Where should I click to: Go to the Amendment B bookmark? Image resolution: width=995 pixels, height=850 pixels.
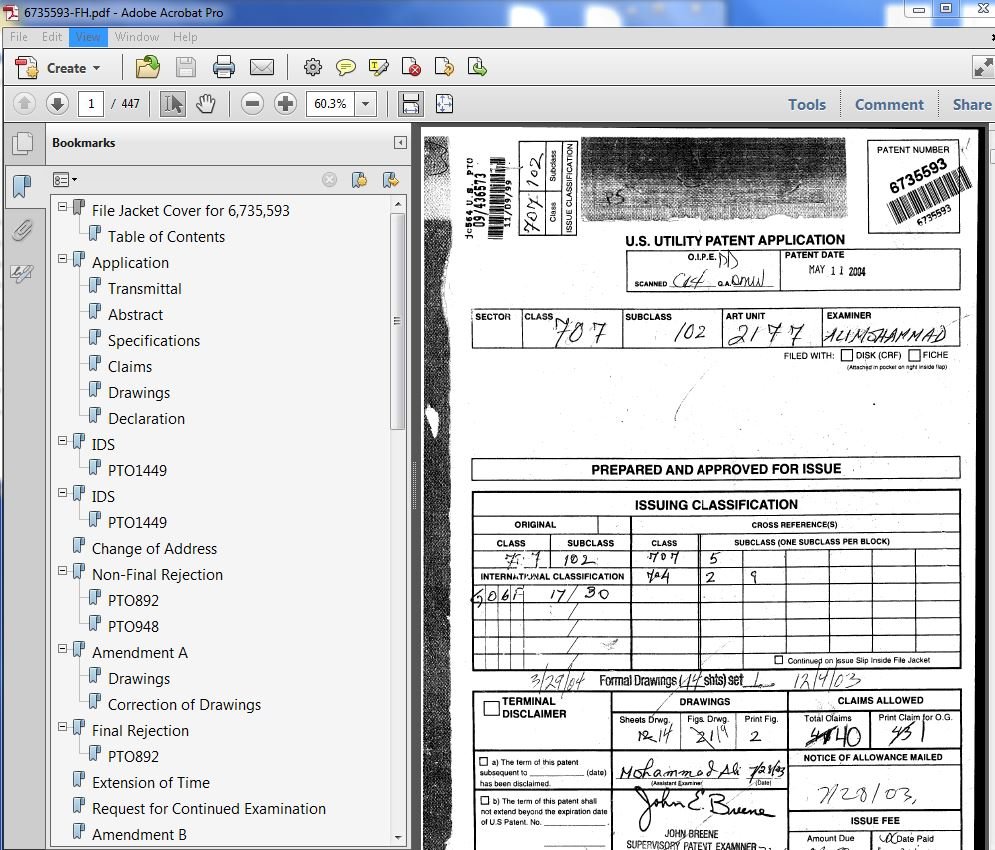[139, 835]
